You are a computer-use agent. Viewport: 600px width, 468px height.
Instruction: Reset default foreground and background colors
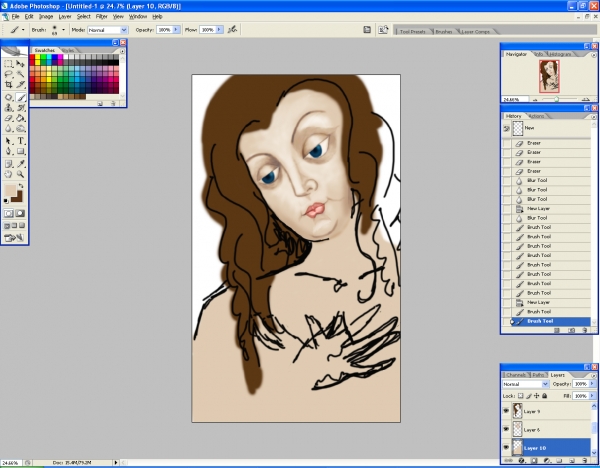[6, 201]
